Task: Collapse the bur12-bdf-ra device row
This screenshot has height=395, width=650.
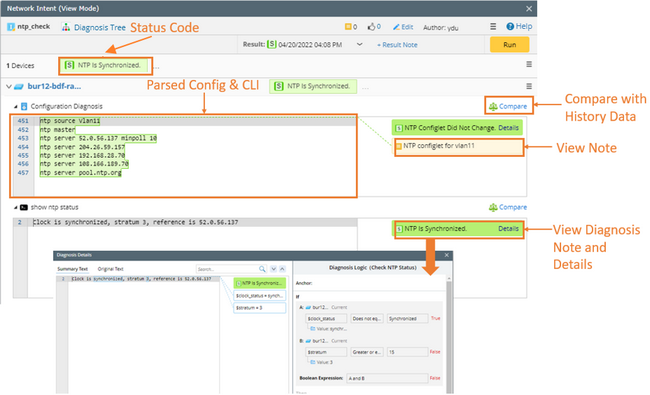Action: [x=9, y=87]
